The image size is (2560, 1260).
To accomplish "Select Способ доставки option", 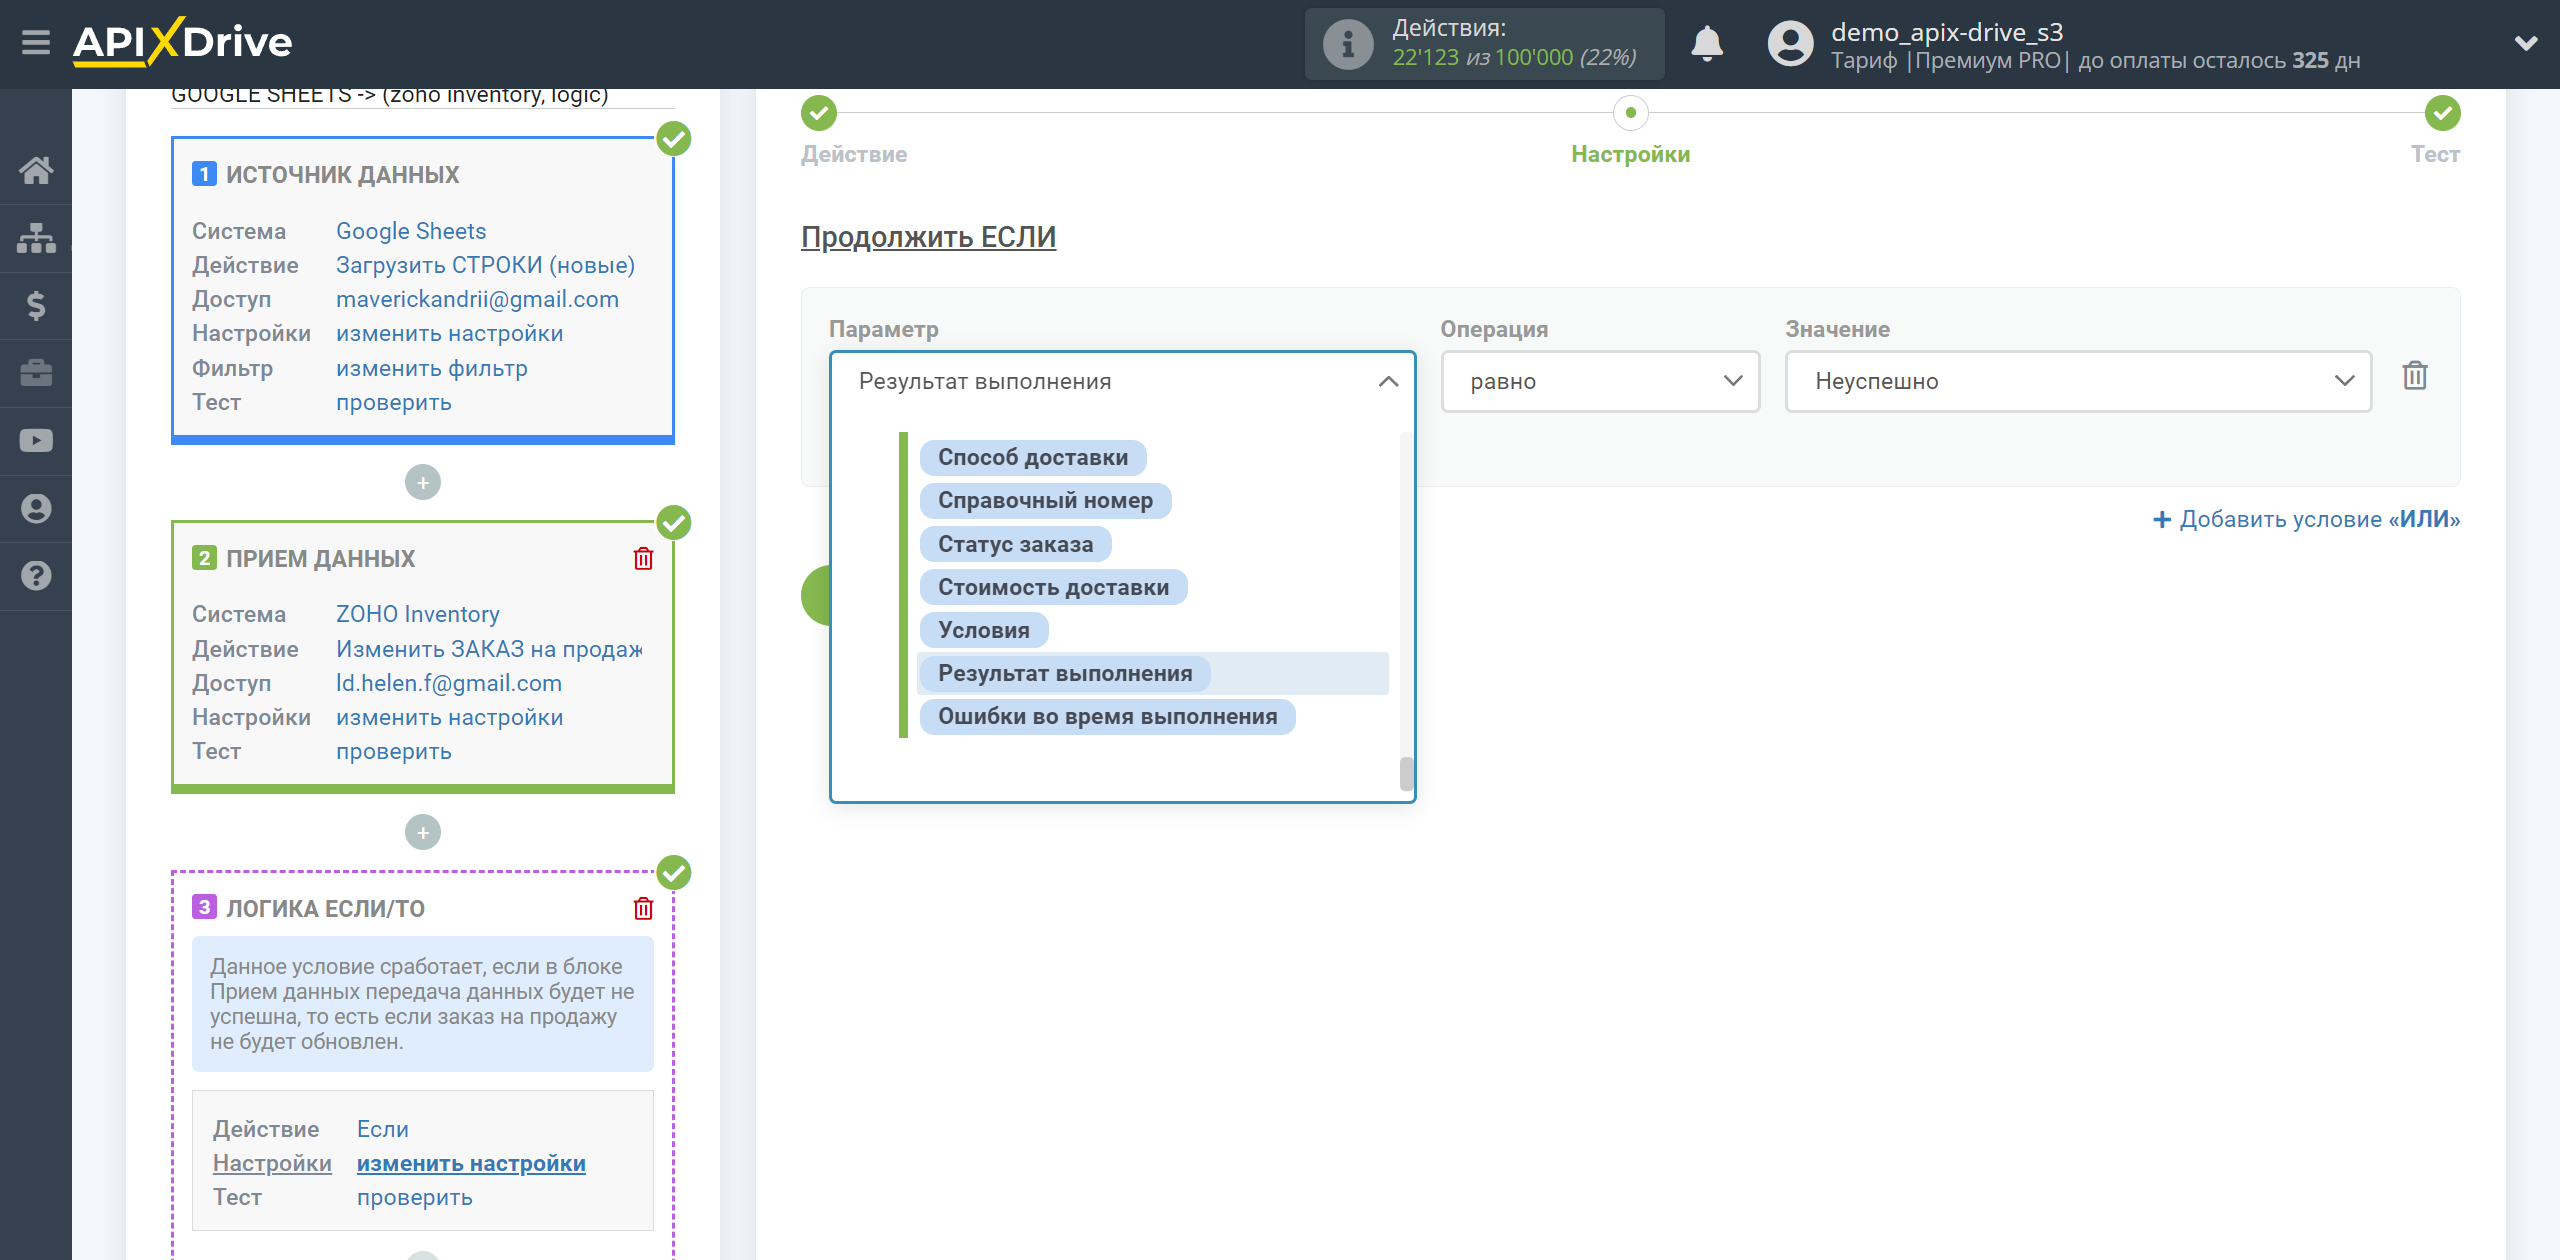I will tap(1033, 458).
